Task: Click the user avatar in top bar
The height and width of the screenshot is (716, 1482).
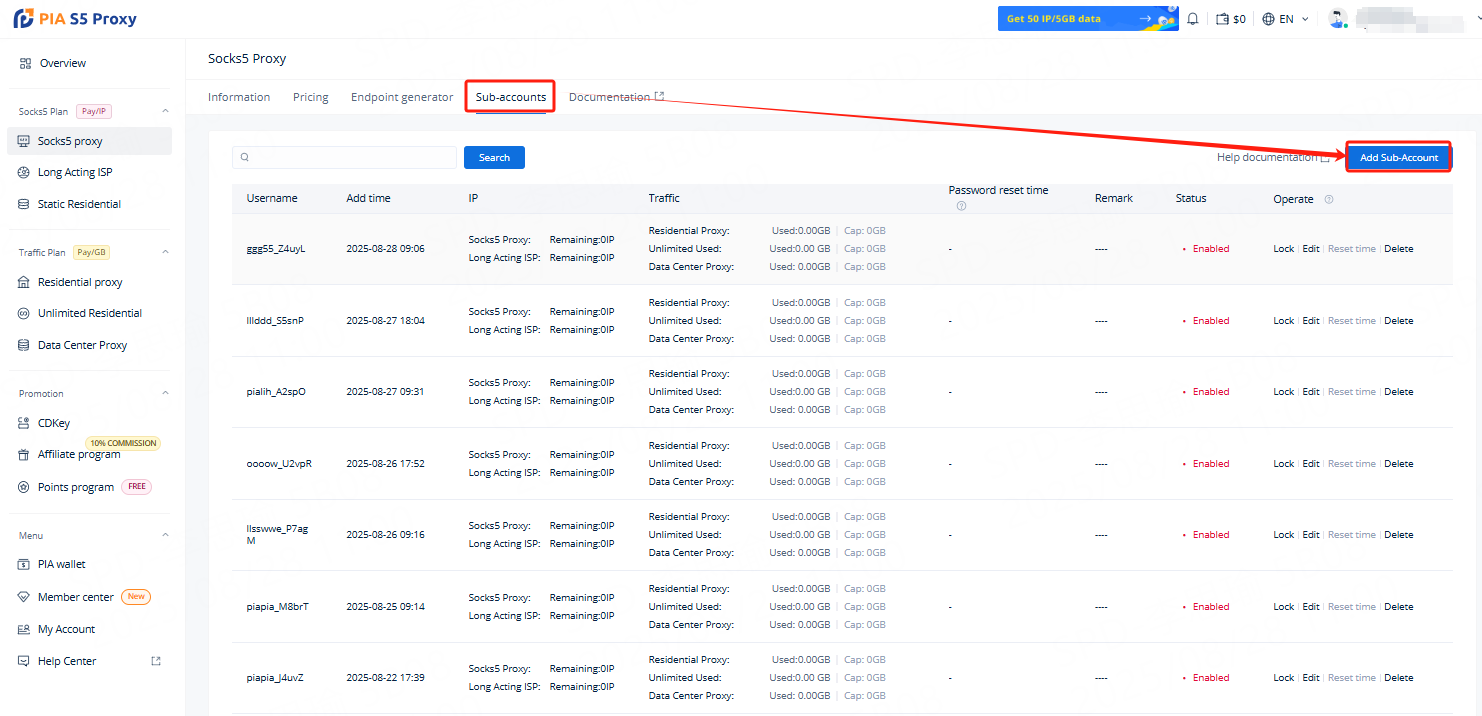Action: [1337, 19]
